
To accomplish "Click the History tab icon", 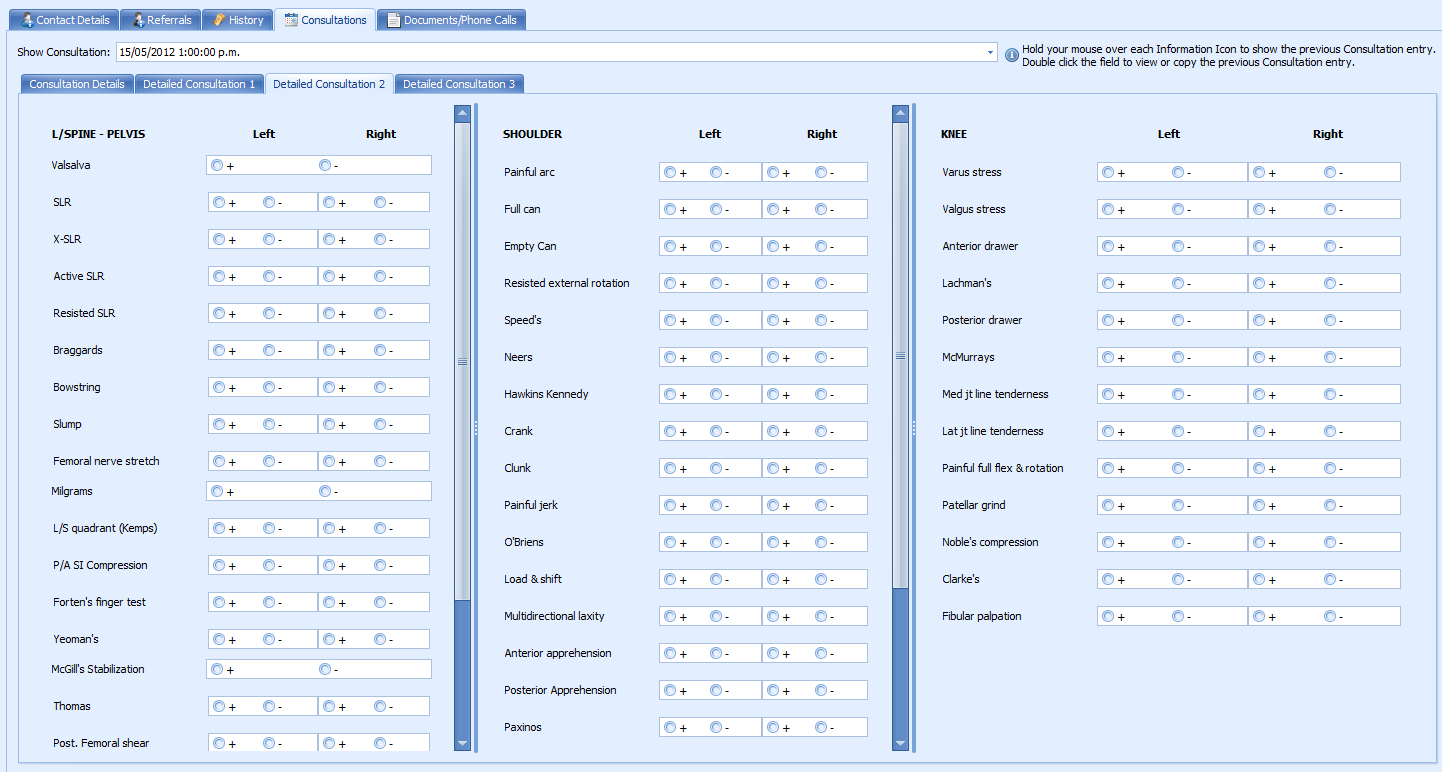I will pos(218,20).
